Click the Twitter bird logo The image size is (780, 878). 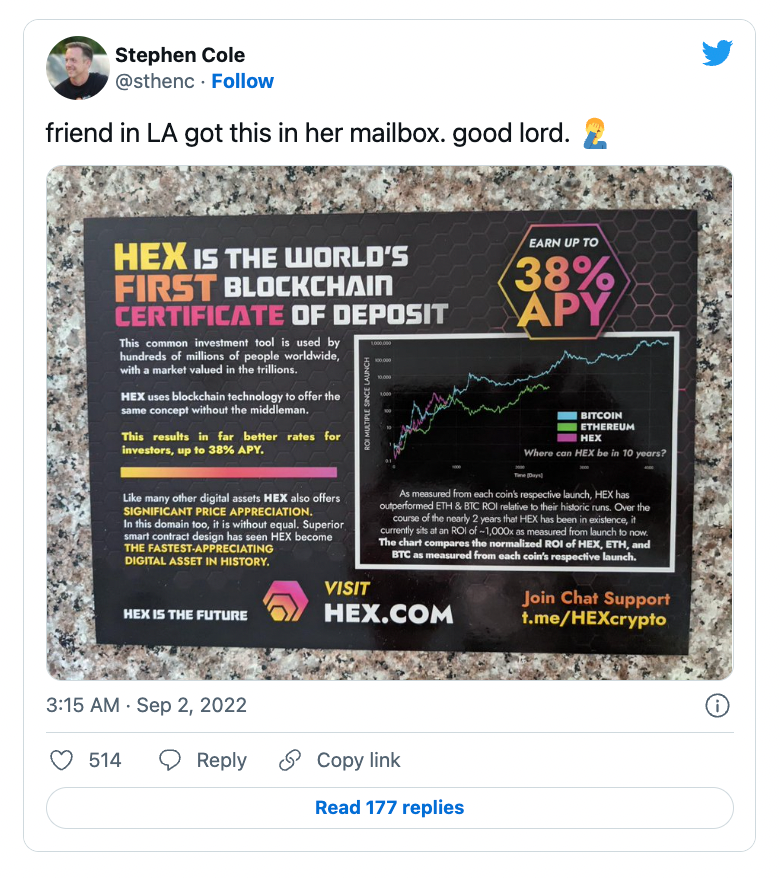717,53
